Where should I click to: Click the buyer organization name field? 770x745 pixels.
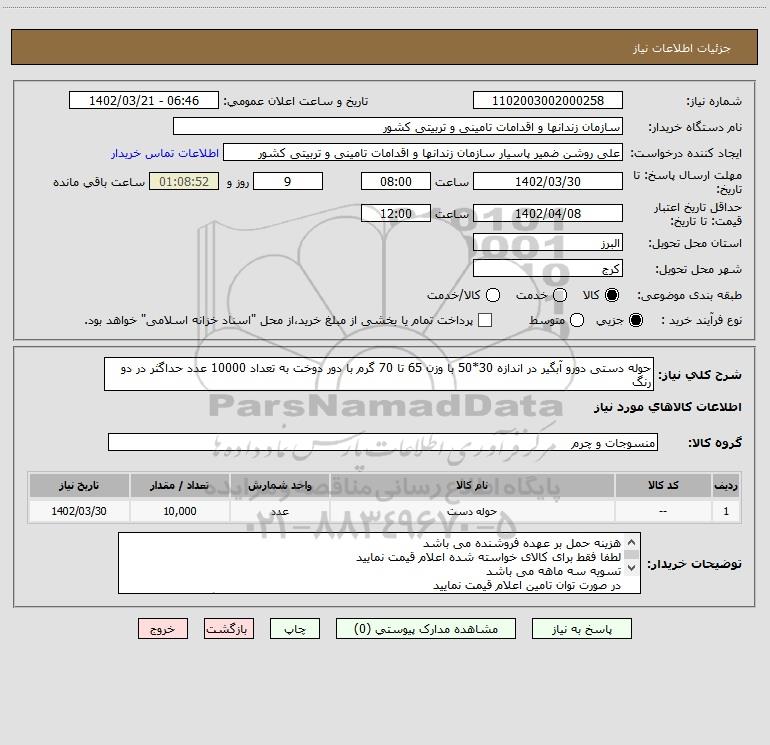398,127
